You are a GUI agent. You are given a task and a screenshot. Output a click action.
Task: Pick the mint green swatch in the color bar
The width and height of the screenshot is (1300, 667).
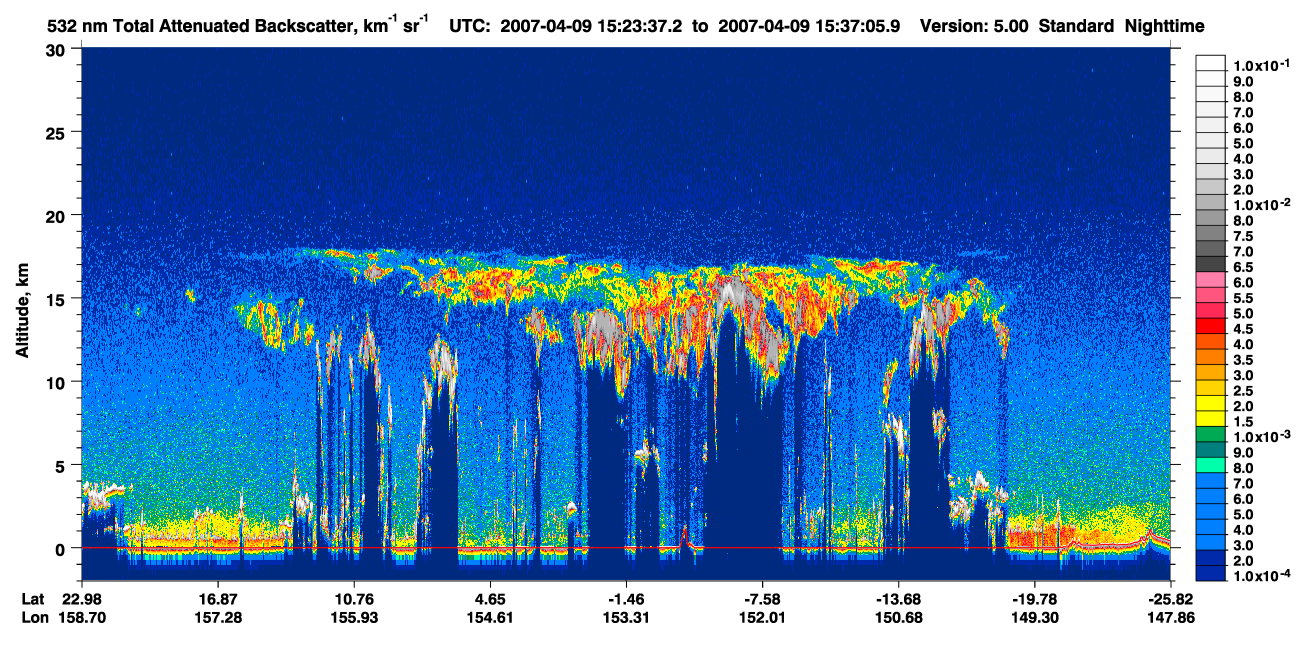coord(1210,465)
